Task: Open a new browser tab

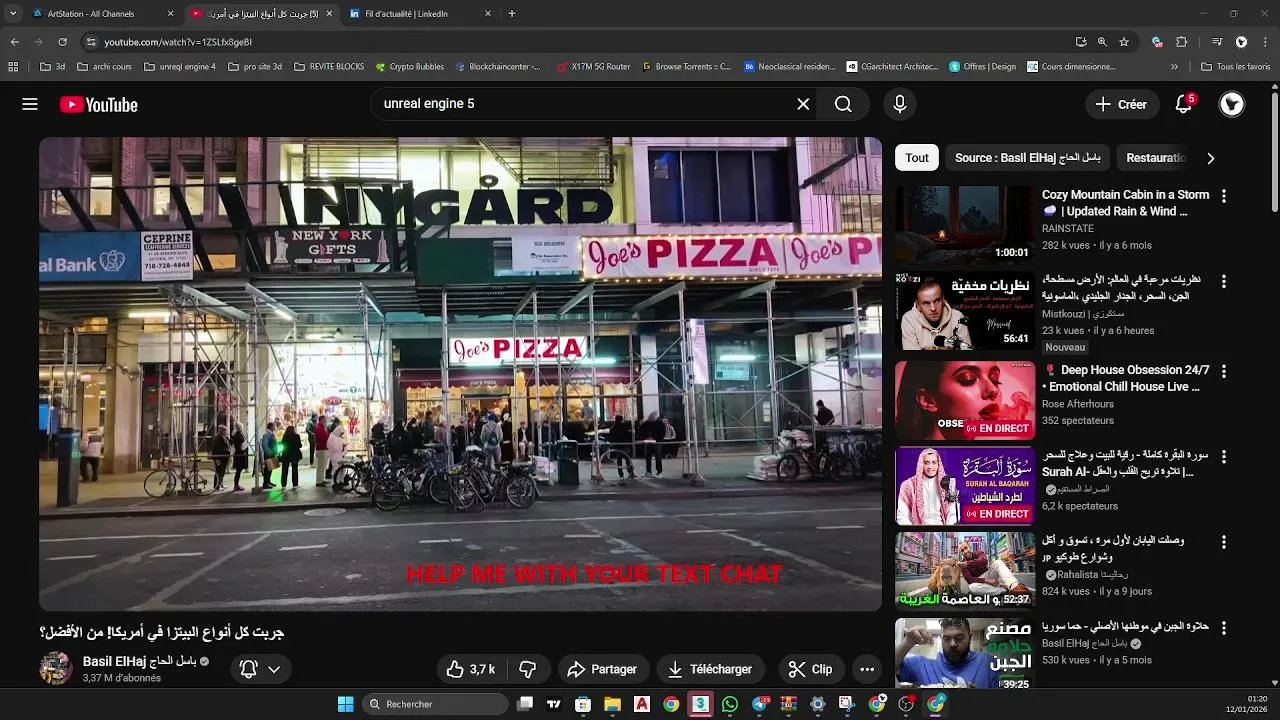Action: tap(512, 14)
